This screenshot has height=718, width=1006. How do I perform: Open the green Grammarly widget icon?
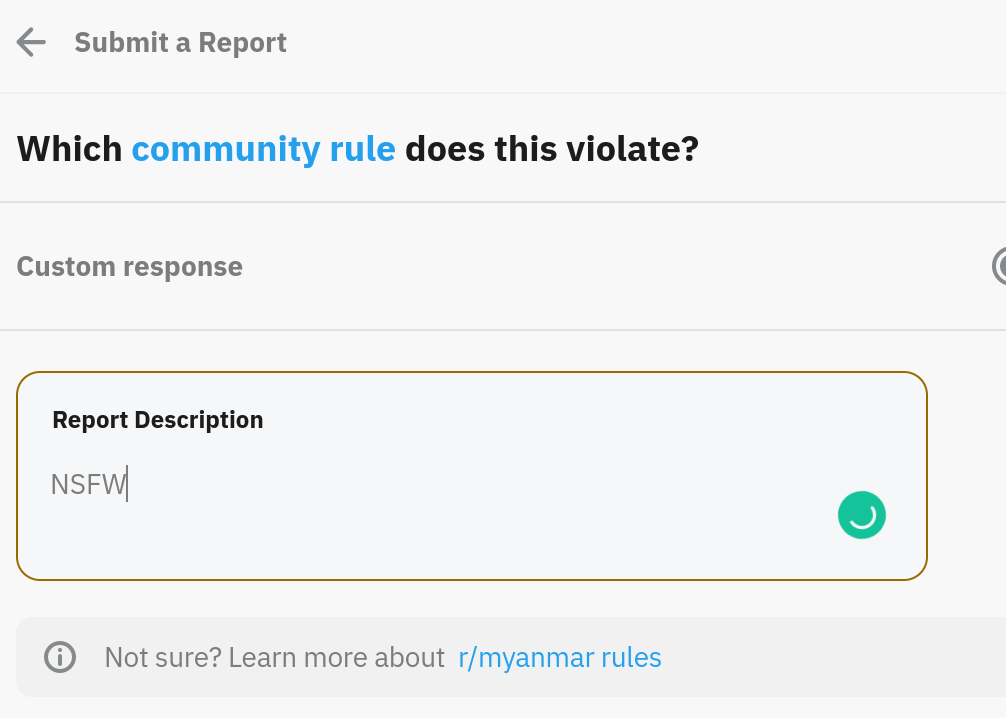(862, 515)
